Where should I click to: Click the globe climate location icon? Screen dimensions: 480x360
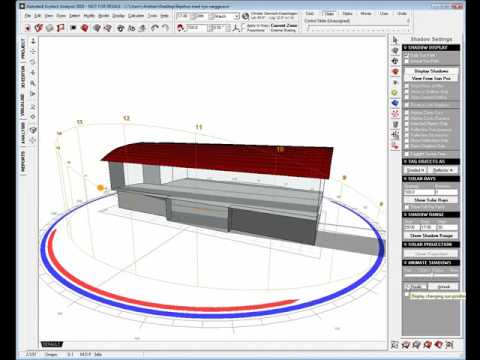click(x=246, y=16)
